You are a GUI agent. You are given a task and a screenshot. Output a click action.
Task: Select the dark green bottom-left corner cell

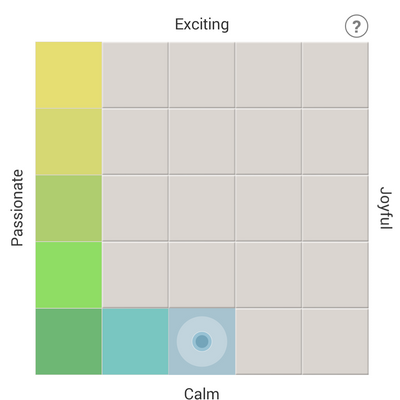pos(69,342)
